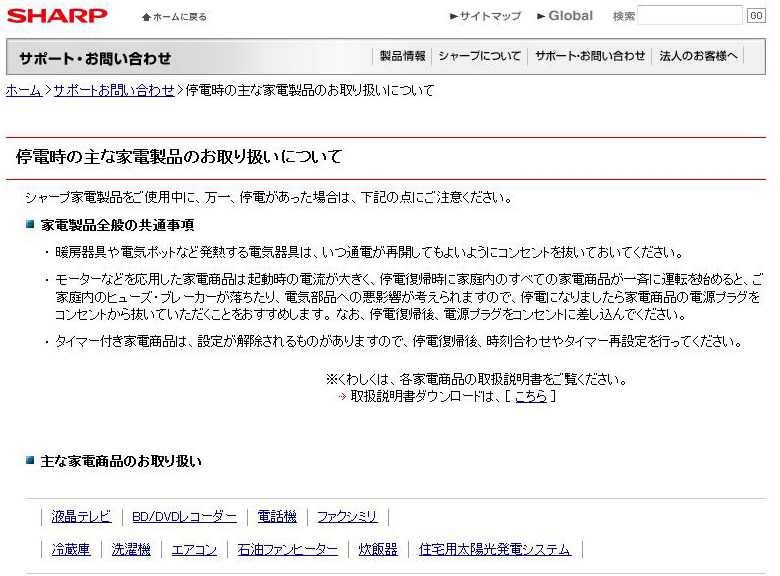Viewport: 780px width, 576px height.
Task: Open the 住宅用太陽光発電システム link
Action: 495,550
